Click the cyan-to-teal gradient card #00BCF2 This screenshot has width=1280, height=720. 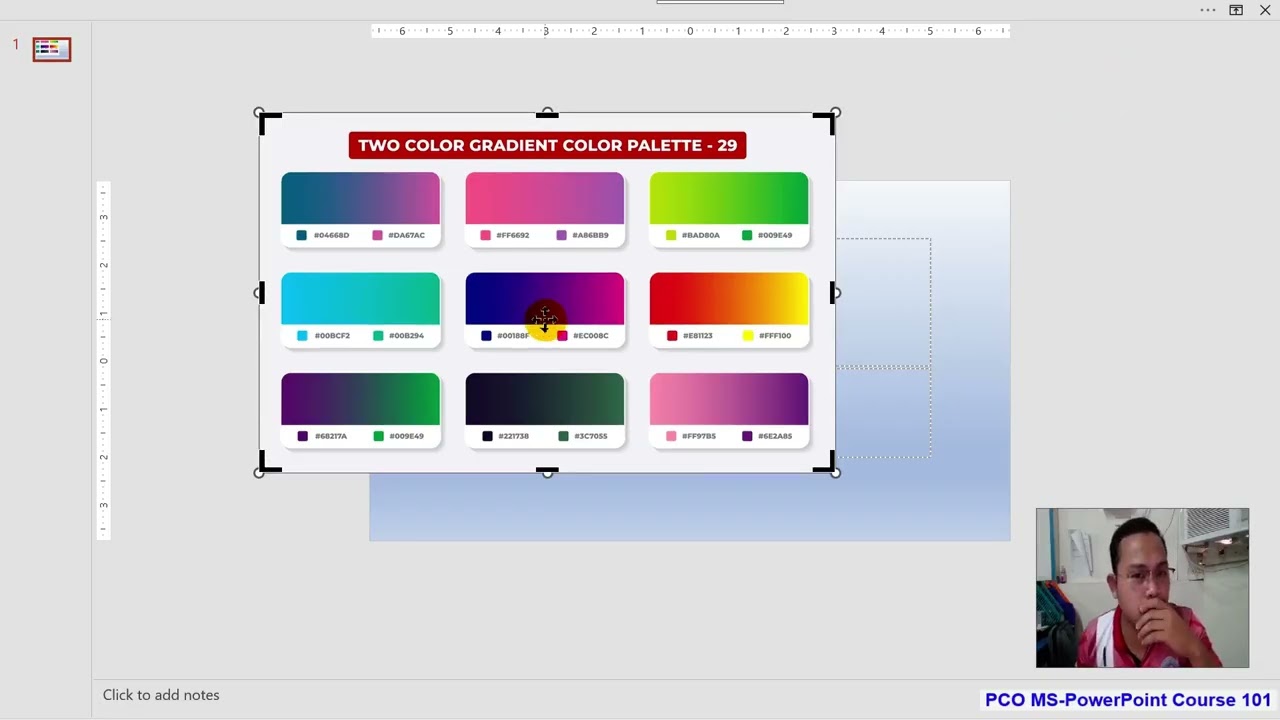coord(360,310)
